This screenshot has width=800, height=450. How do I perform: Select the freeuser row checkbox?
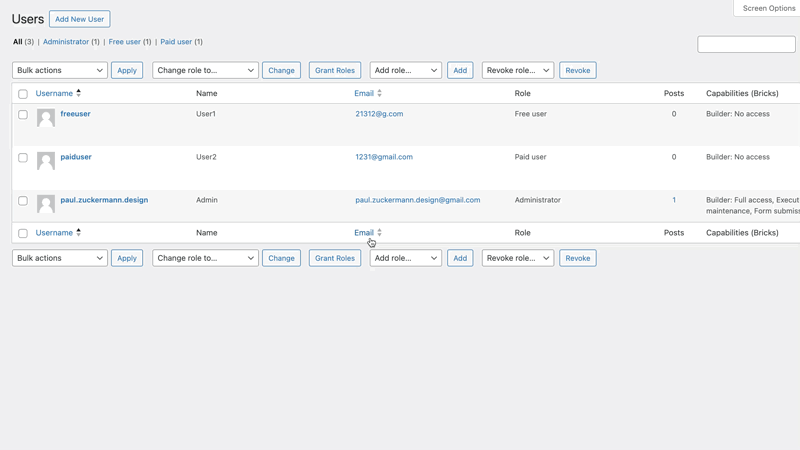[23, 114]
